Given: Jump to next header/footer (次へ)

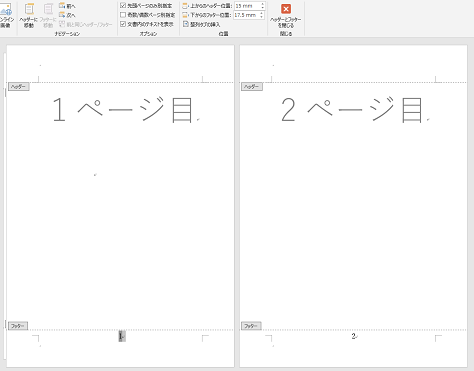Looking at the screenshot, I should (67, 15).
